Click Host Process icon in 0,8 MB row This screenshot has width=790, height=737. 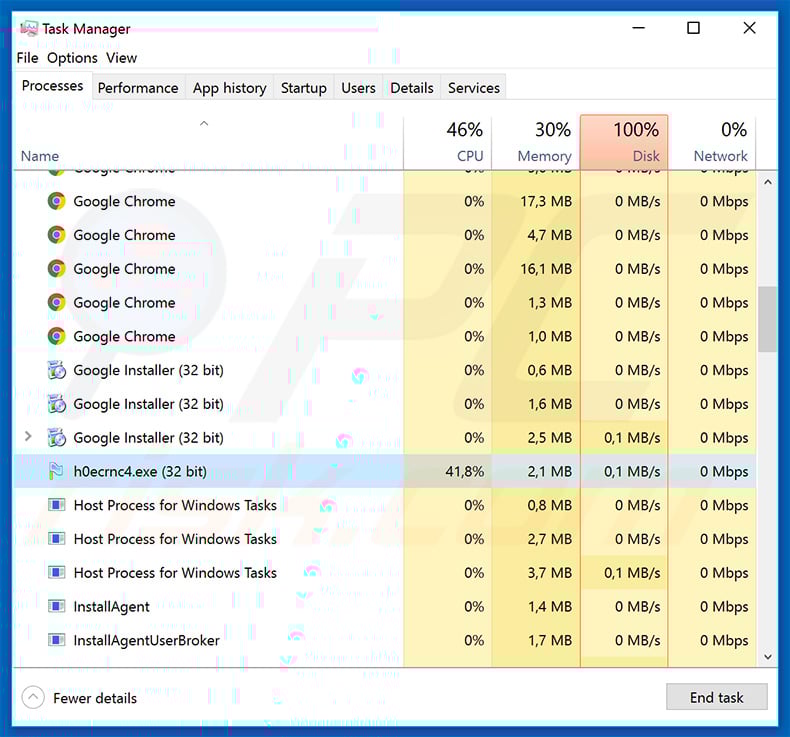tap(56, 505)
